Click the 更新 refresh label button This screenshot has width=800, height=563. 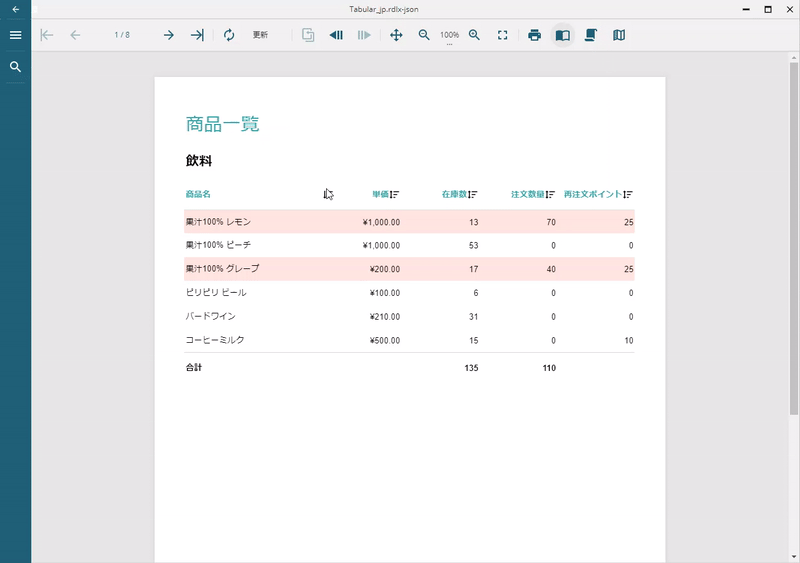click(260, 35)
